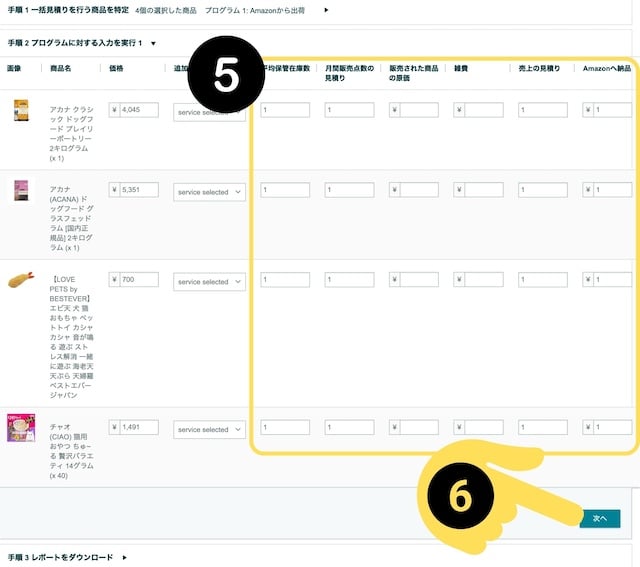Open service dropdown for ACANA Classic row
Viewport: 640px width, 567px height.
click(x=209, y=112)
